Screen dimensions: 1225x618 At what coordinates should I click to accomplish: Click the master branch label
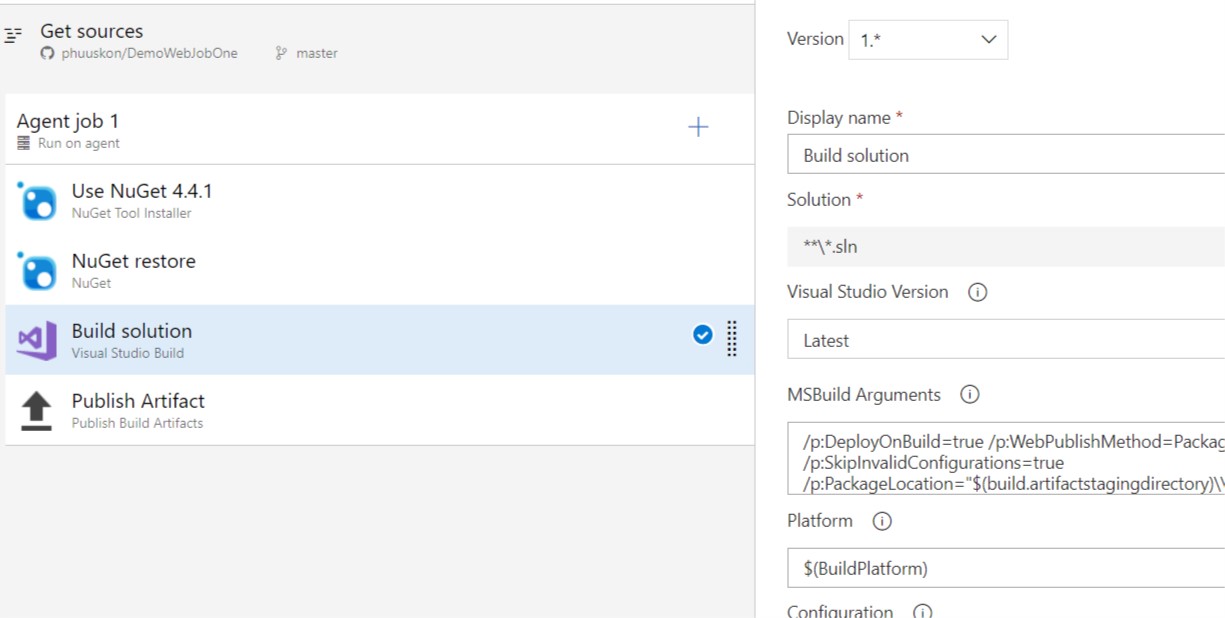[x=317, y=53]
